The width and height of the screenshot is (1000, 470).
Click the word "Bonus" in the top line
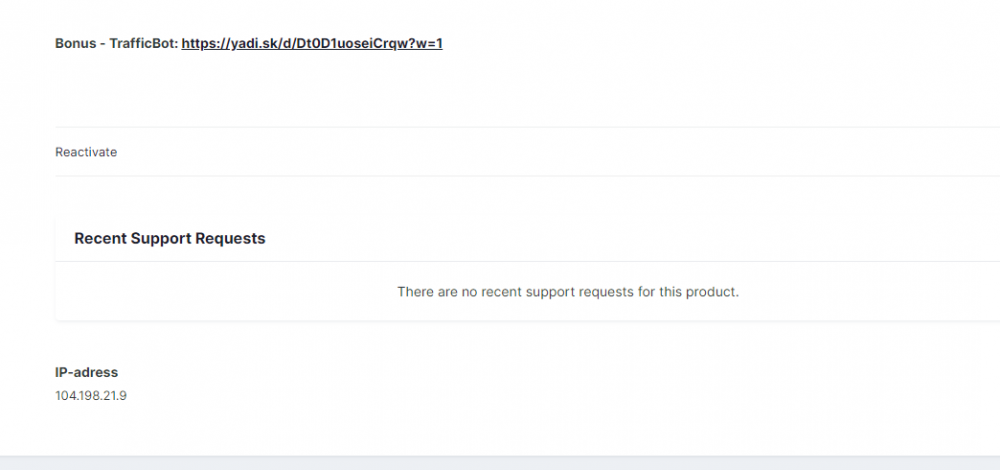[x=76, y=44]
